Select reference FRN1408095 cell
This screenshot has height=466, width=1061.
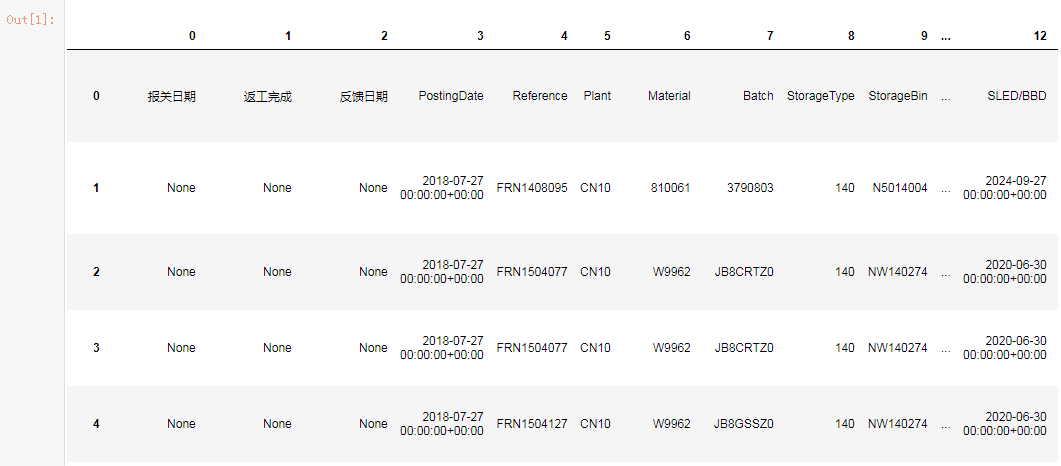click(x=532, y=188)
